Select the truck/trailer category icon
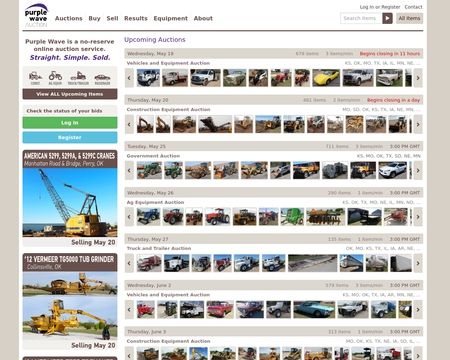Viewport: 450px width, 360px height. 78,78
